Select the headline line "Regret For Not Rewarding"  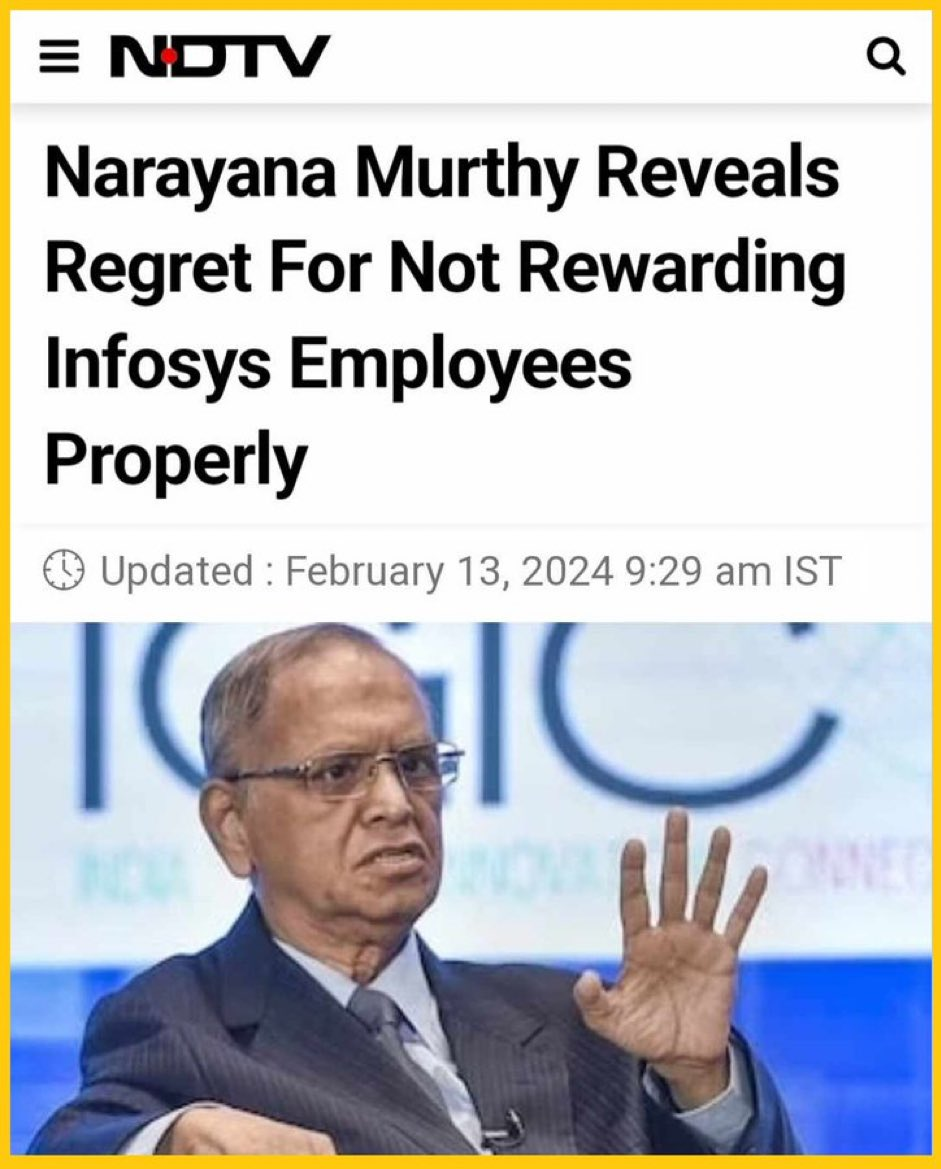tap(446, 268)
